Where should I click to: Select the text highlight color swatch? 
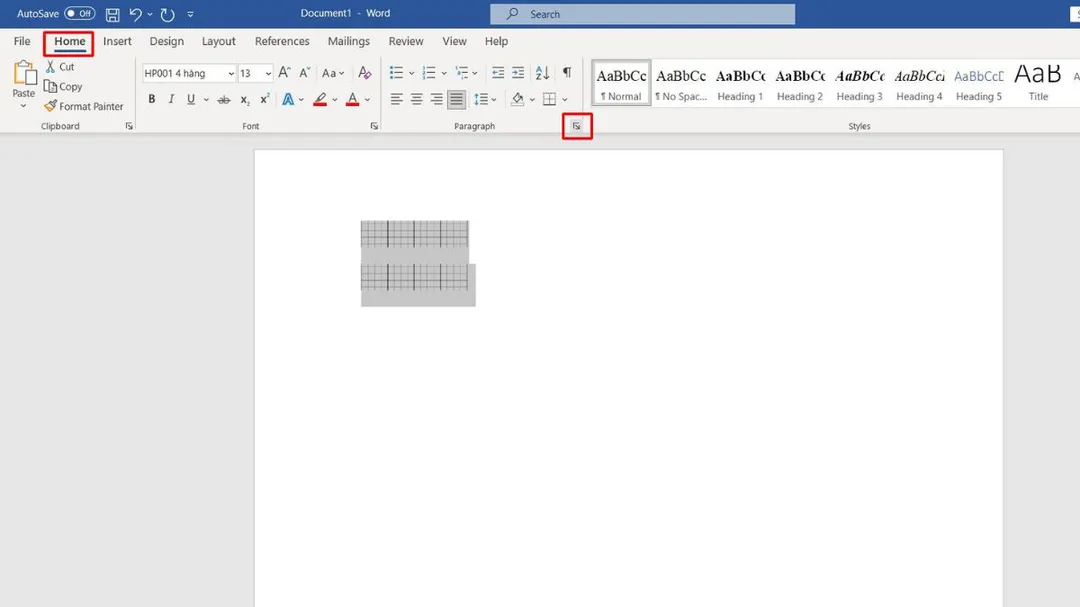click(318, 99)
